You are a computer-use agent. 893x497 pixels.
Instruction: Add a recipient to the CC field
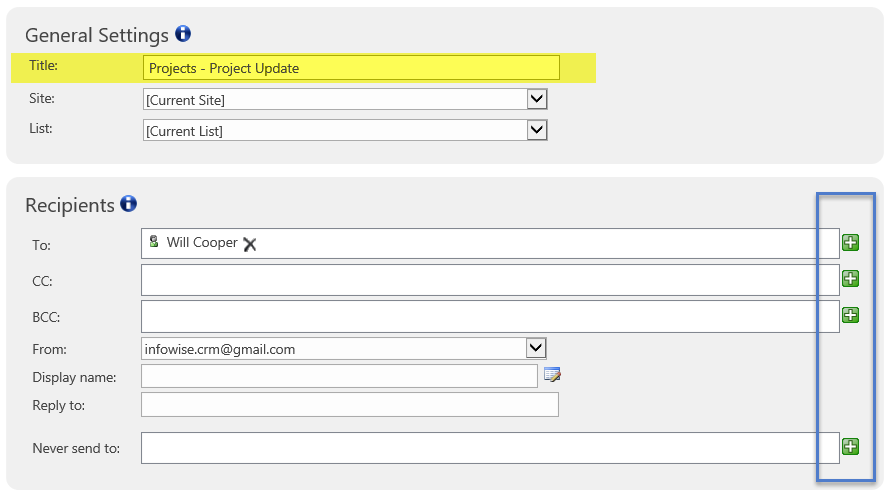coord(850,279)
